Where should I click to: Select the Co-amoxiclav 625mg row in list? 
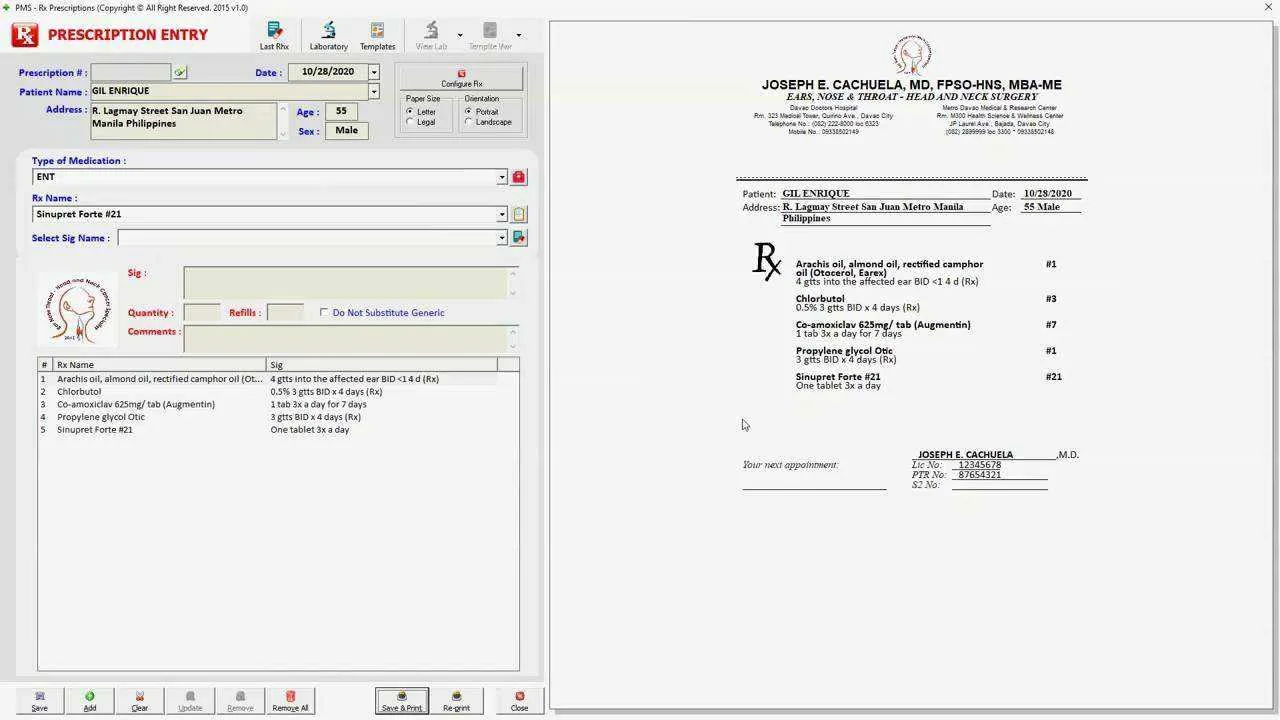[x=267, y=404]
